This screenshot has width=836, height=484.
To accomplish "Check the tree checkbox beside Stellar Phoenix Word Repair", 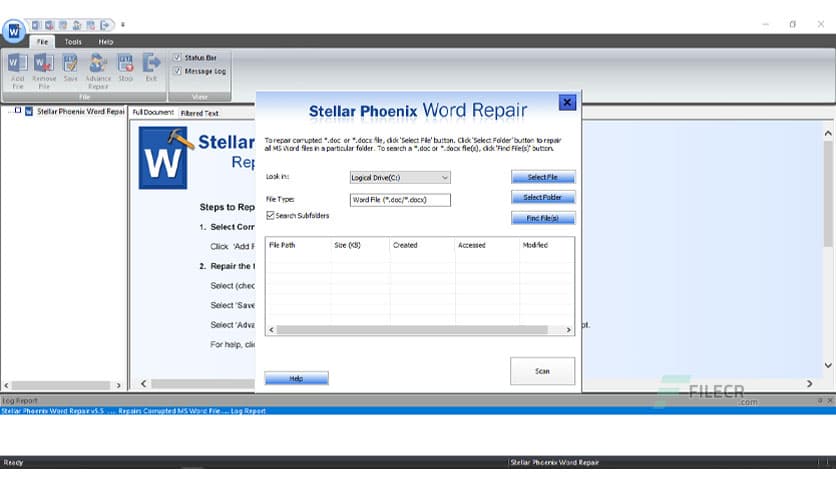I will (x=18, y=111).
